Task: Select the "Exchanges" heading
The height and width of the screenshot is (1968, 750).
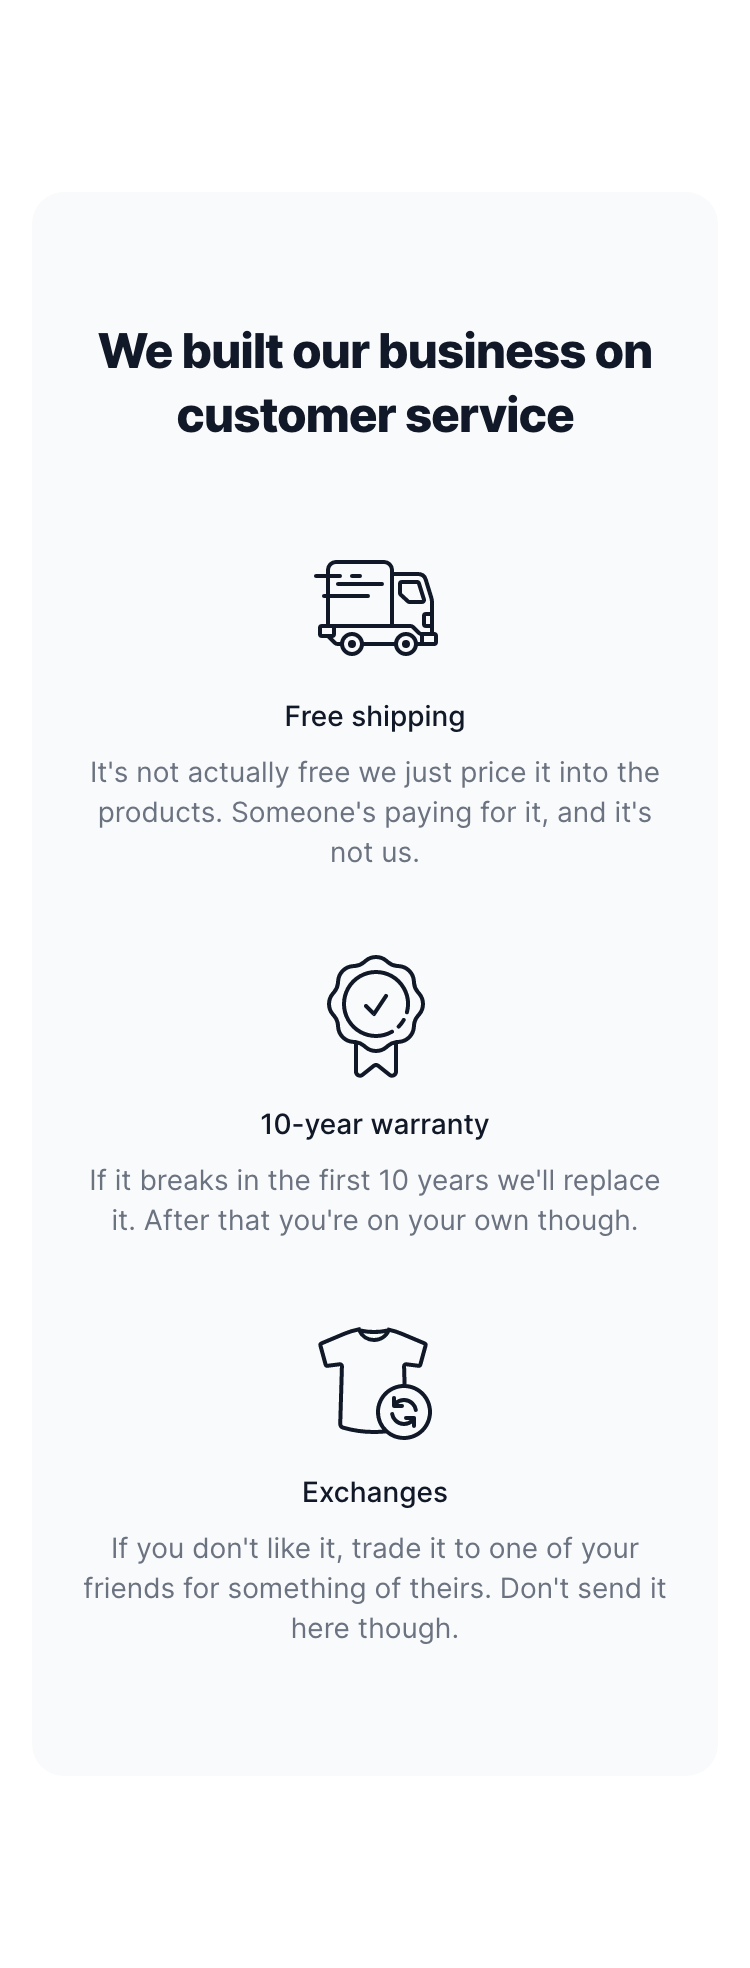Action: coord(375,1493)
